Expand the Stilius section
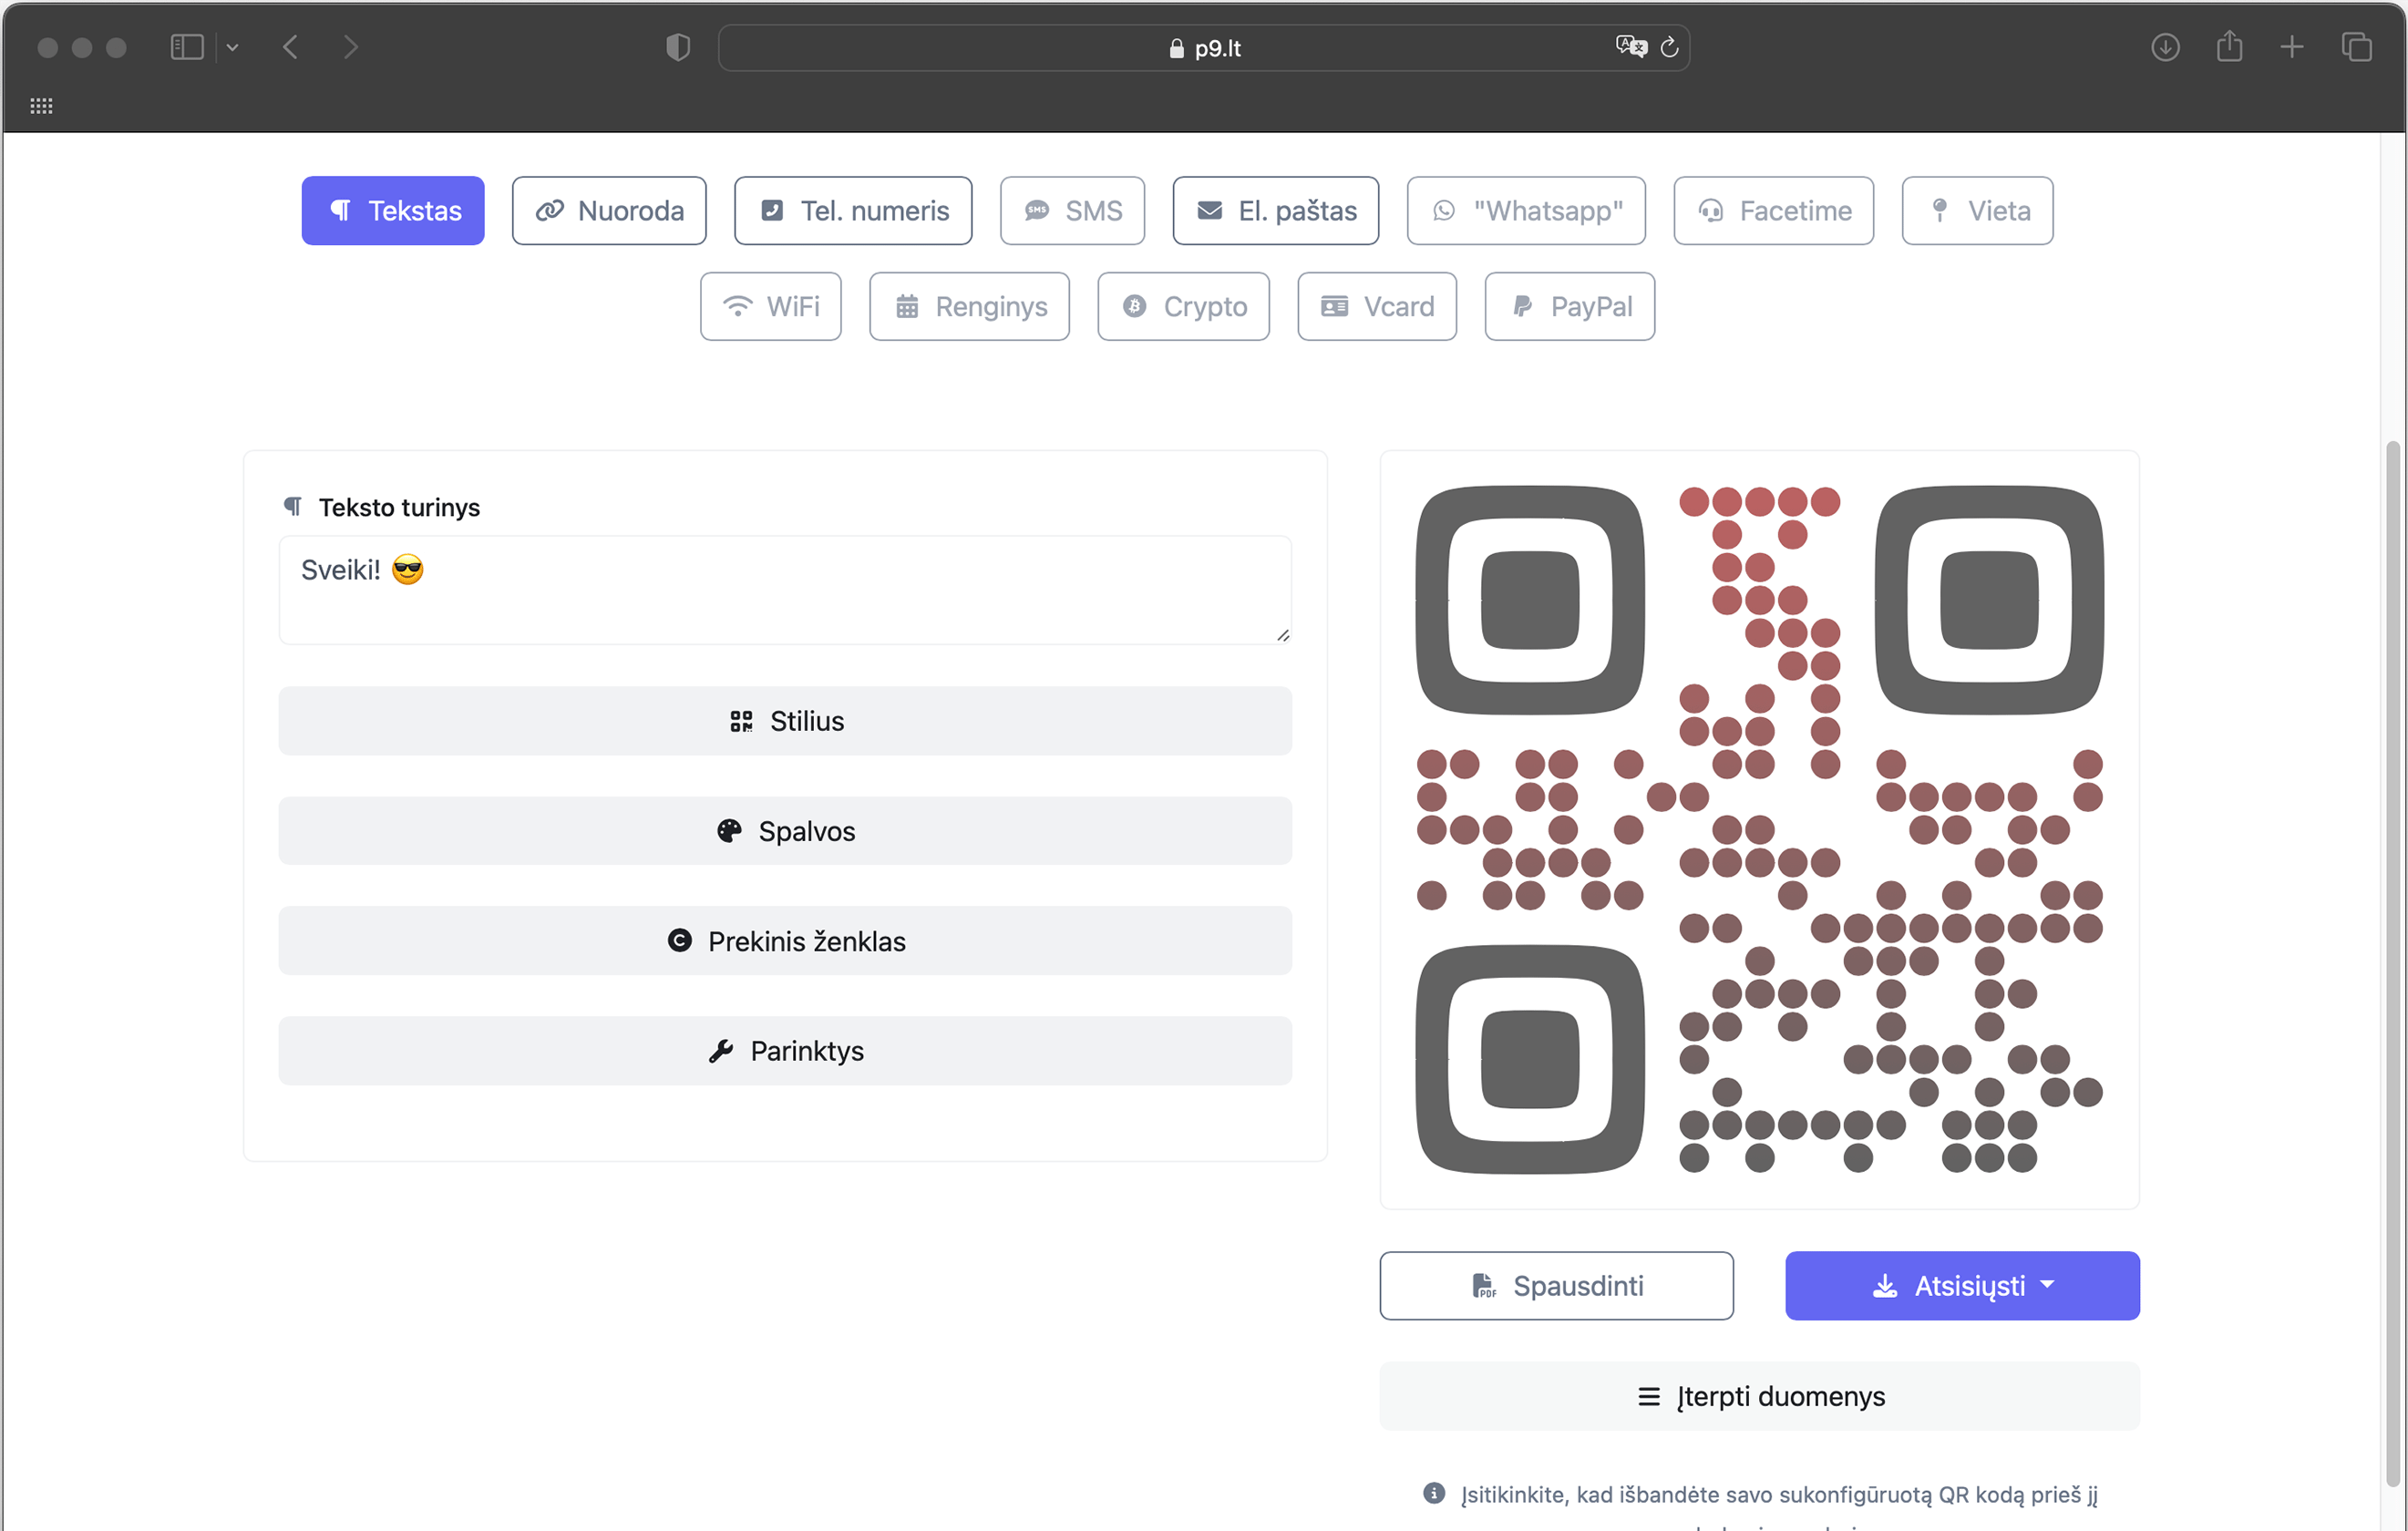The image size is (2408, 1531). click(x=785, y=720)
